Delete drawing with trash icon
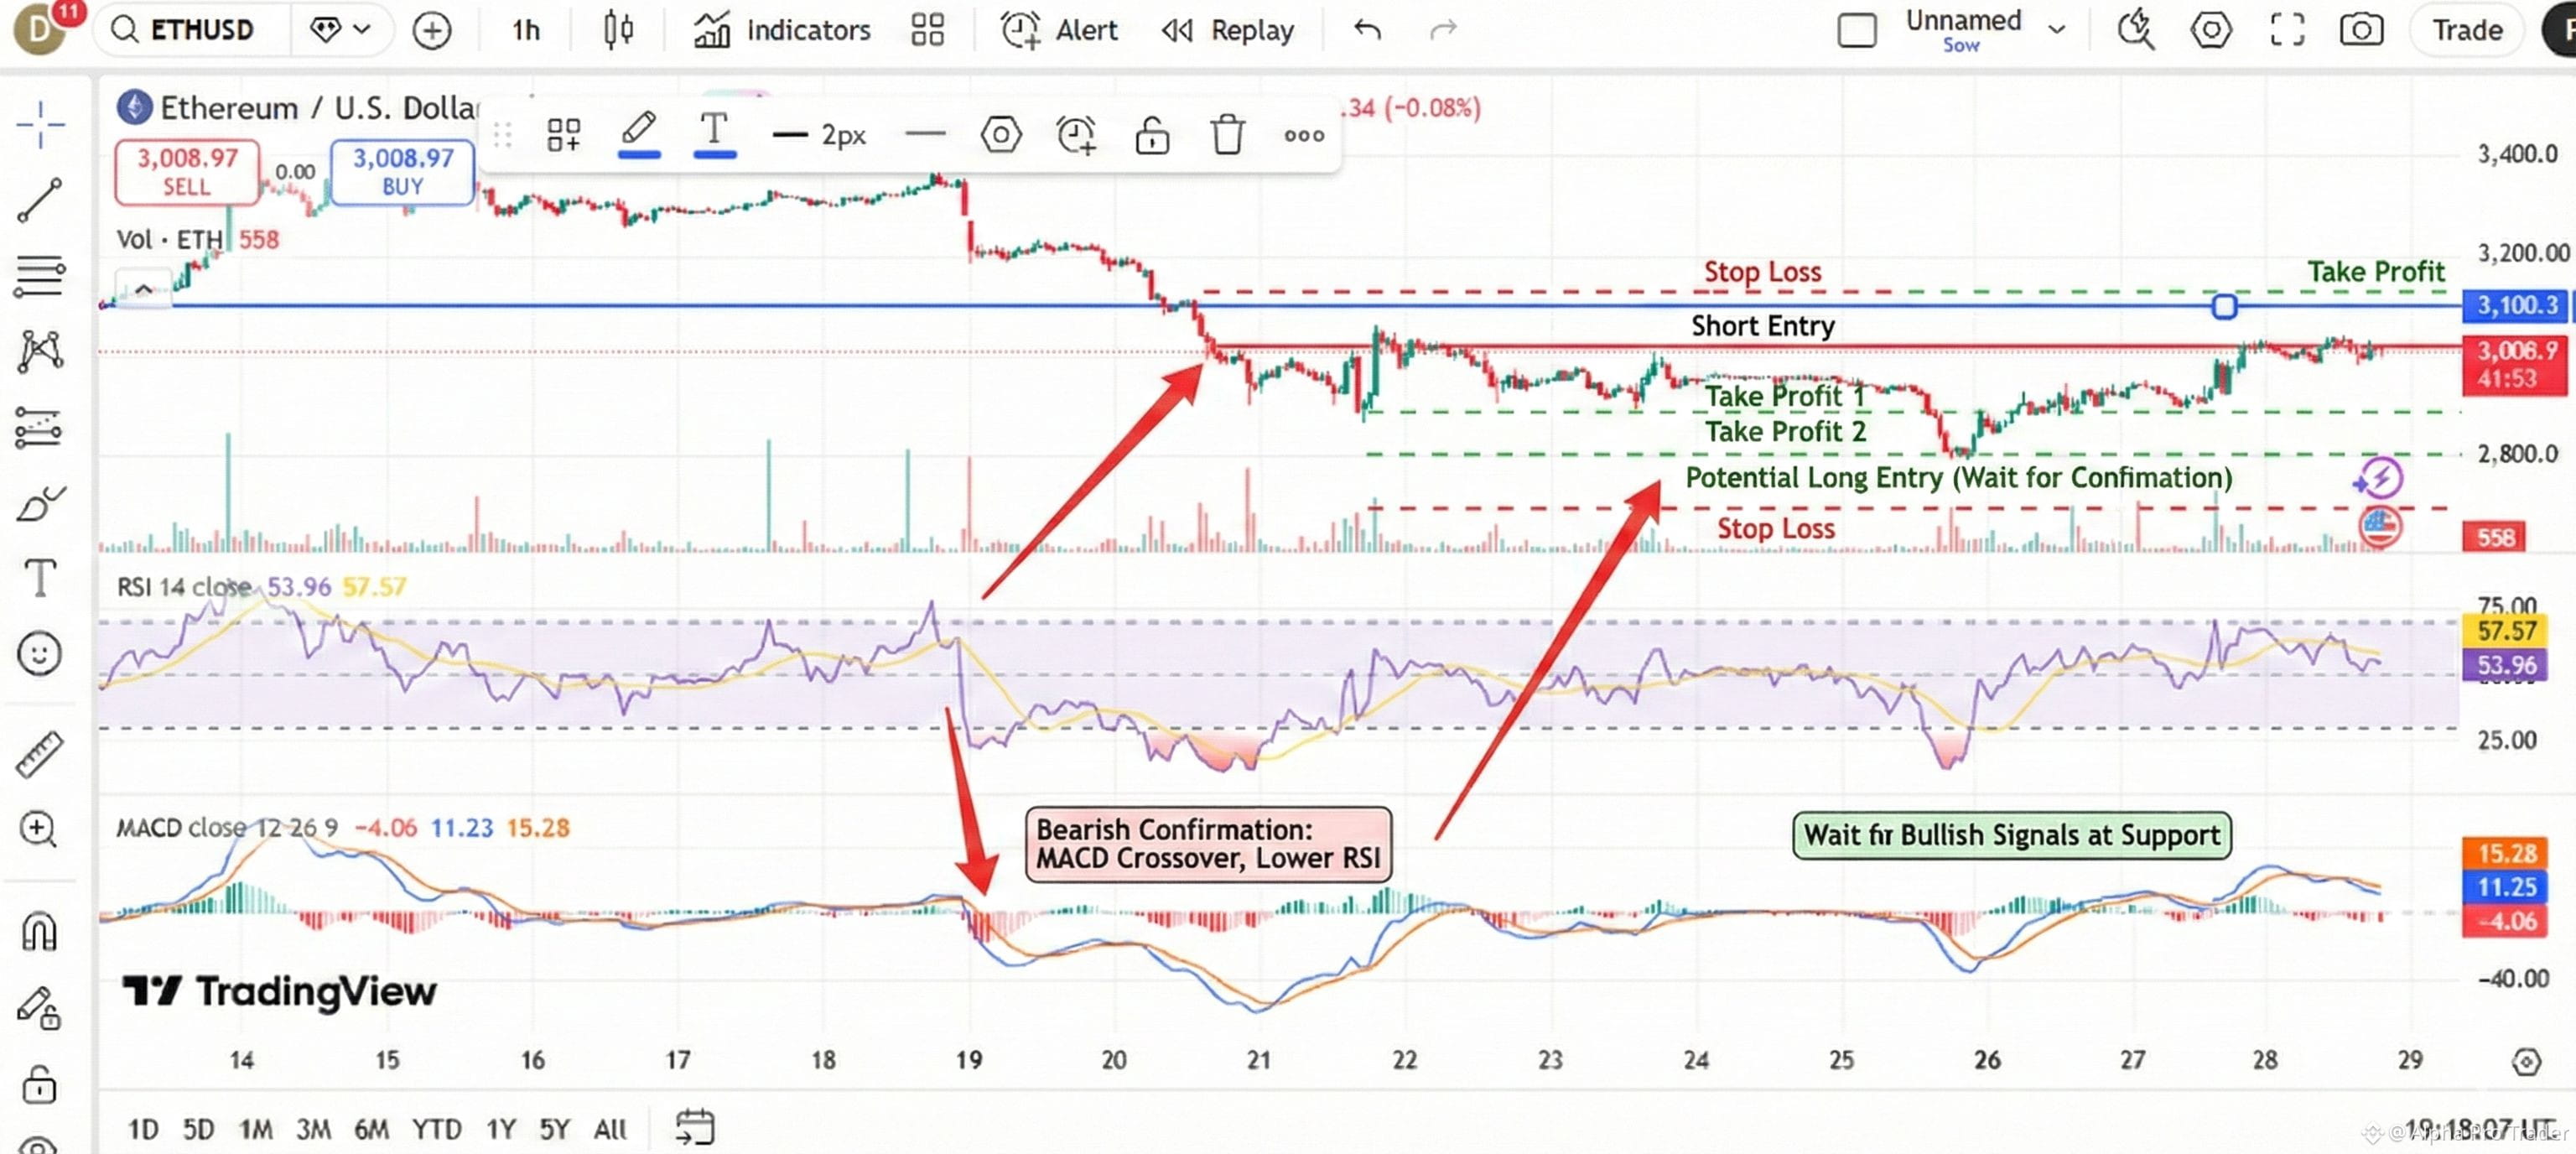This screenshot has height=1154, width=2576. pos(1227,134)
